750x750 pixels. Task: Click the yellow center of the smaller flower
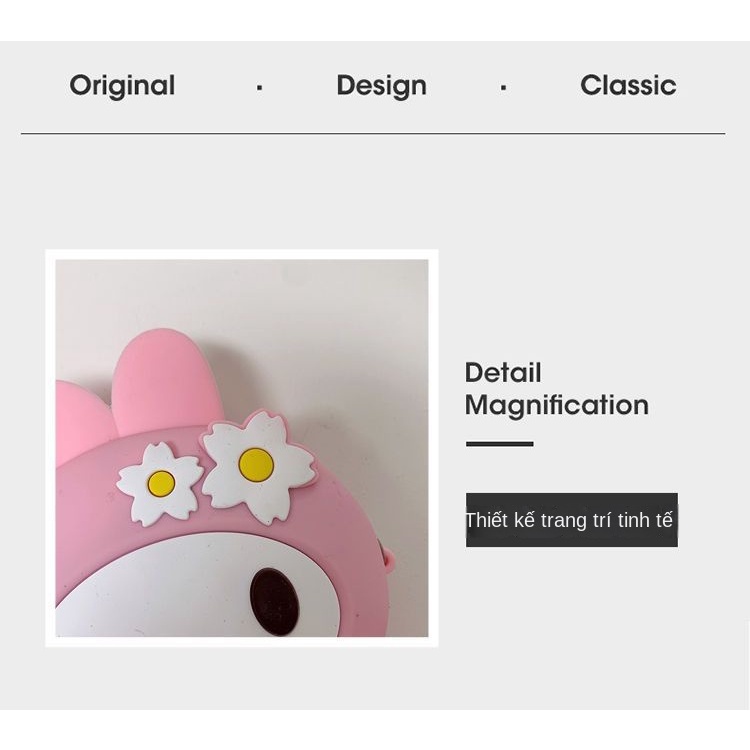[x=161, y=483]
